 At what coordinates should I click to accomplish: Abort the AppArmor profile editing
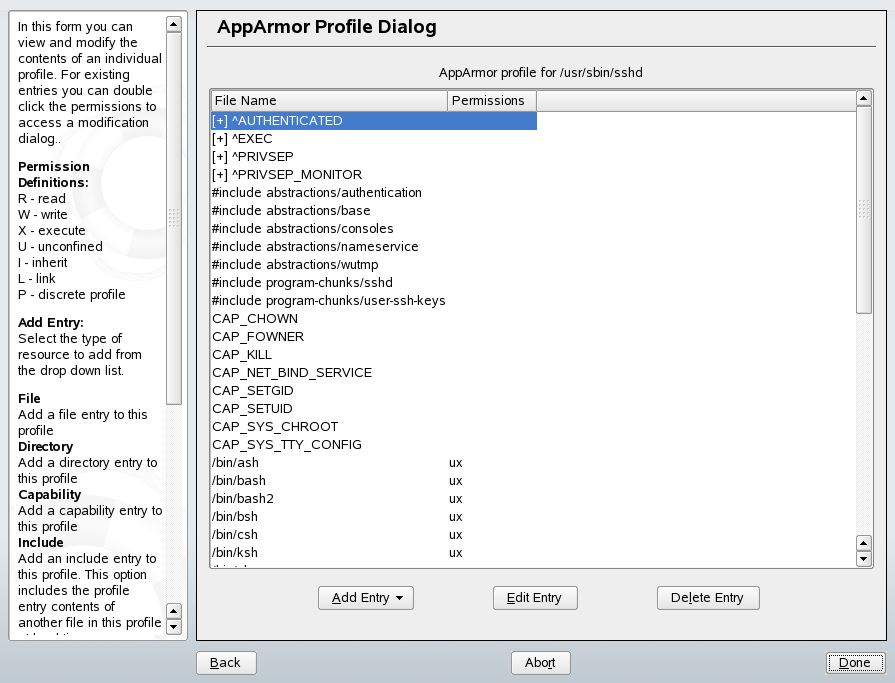click(540, 662)
